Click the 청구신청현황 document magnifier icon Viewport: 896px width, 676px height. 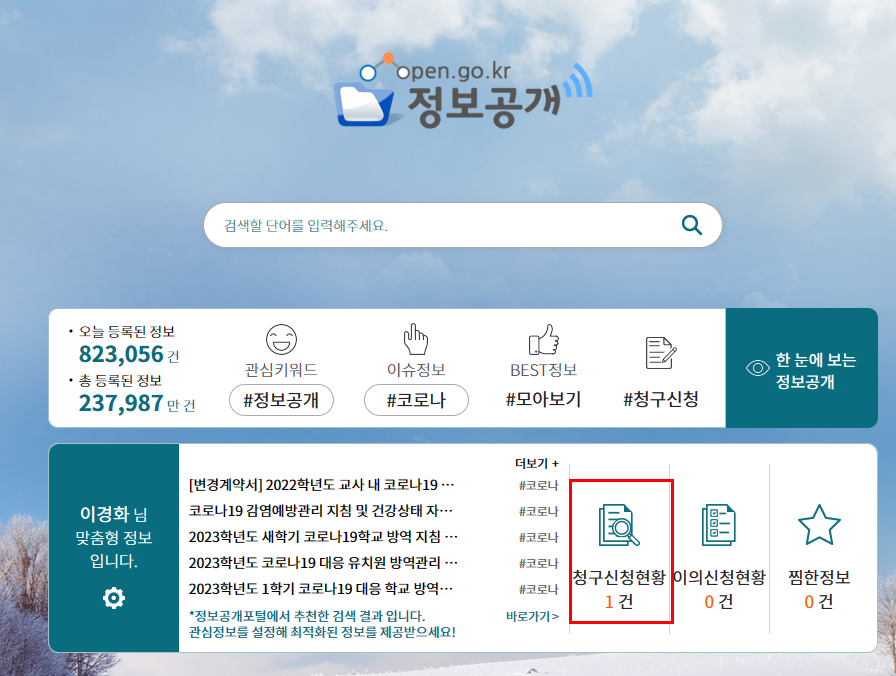[619, 525]
